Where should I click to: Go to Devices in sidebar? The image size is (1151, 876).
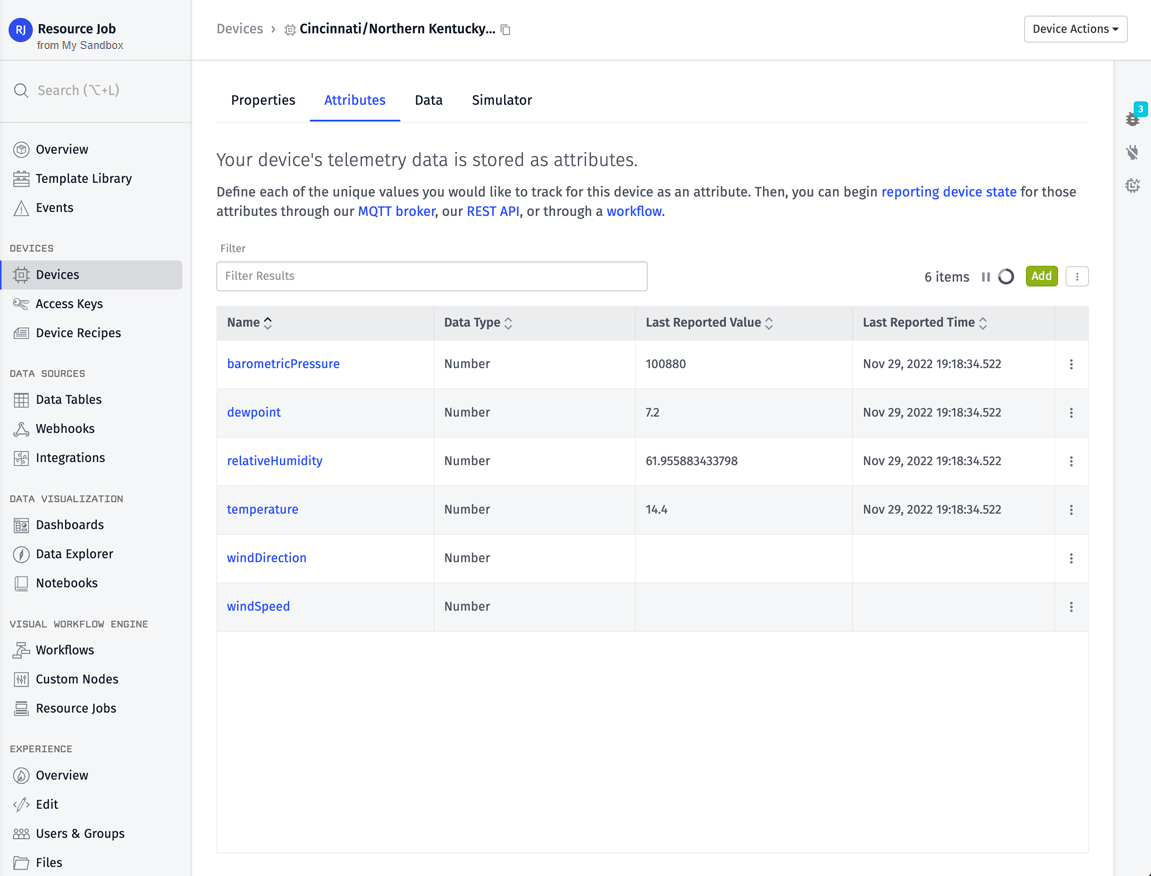[91, 275]
